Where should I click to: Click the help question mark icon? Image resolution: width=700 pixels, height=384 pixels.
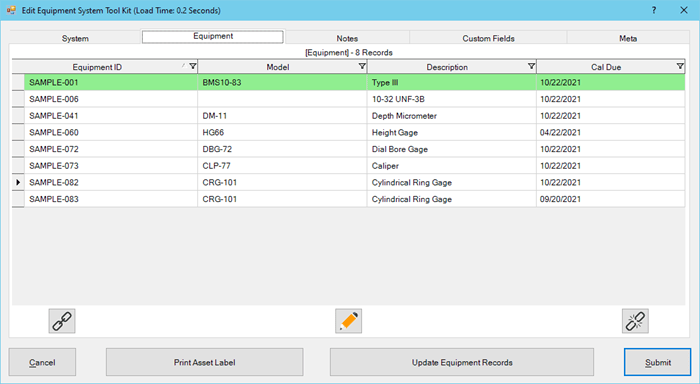click(x=654, y=10)
